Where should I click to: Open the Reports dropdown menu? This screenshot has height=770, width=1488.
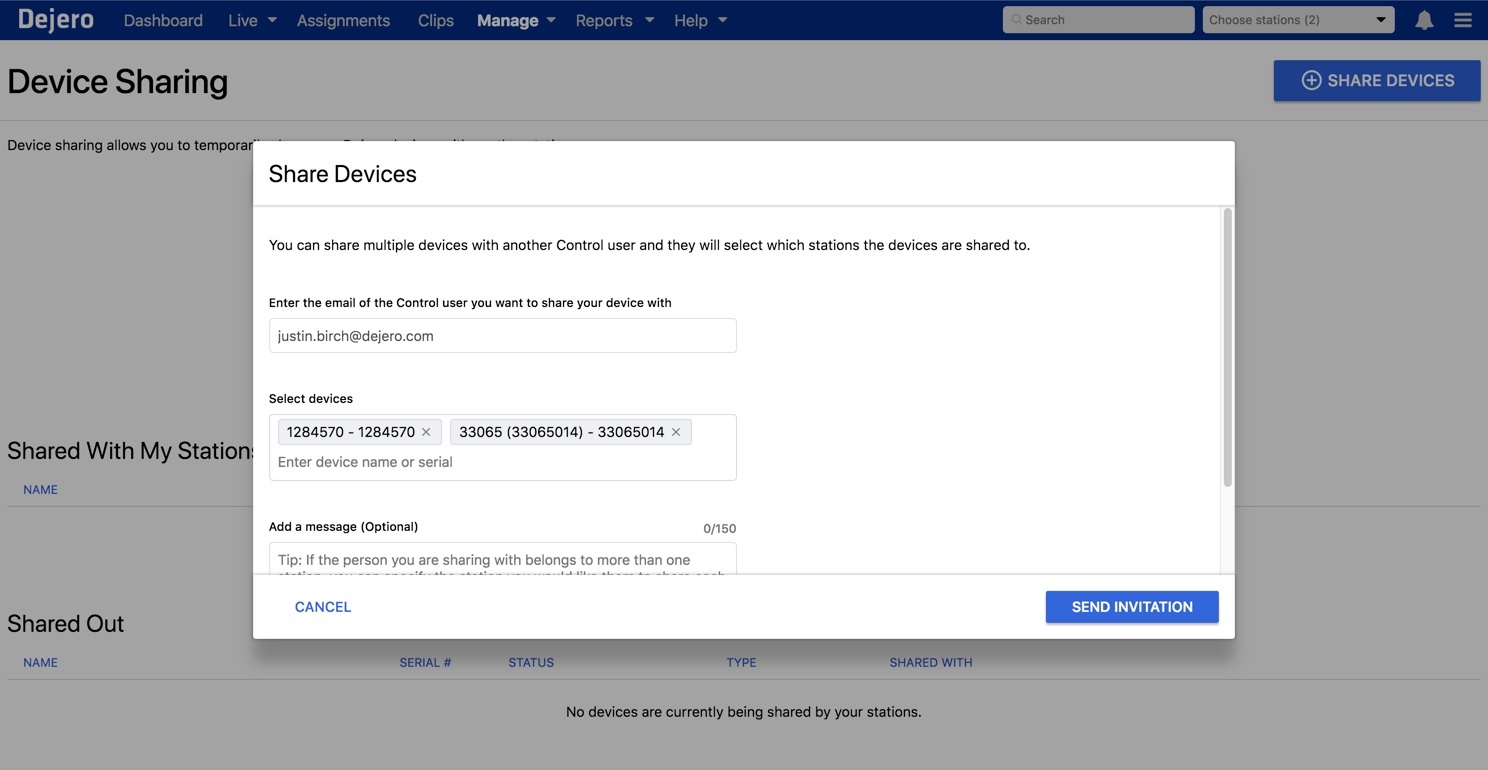(614, 20)
